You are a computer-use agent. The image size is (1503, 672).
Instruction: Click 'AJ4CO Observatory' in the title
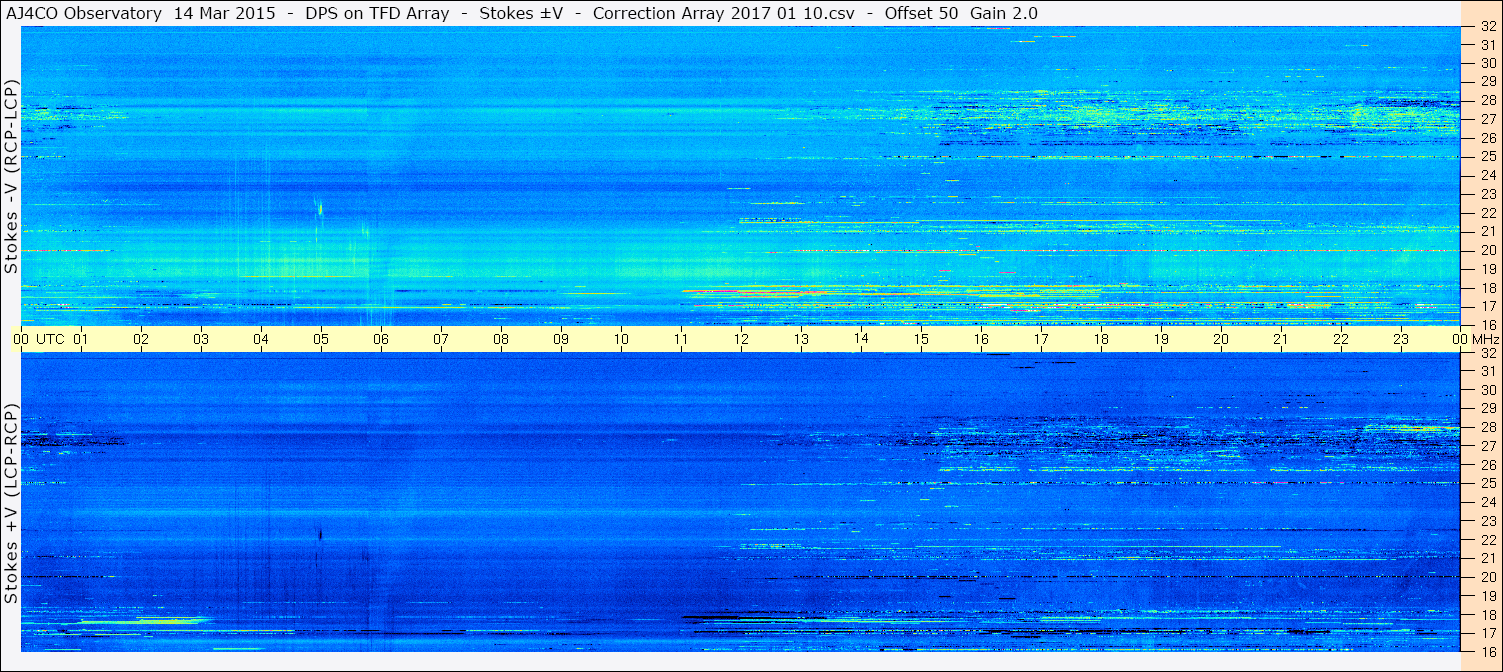(84, 13)
